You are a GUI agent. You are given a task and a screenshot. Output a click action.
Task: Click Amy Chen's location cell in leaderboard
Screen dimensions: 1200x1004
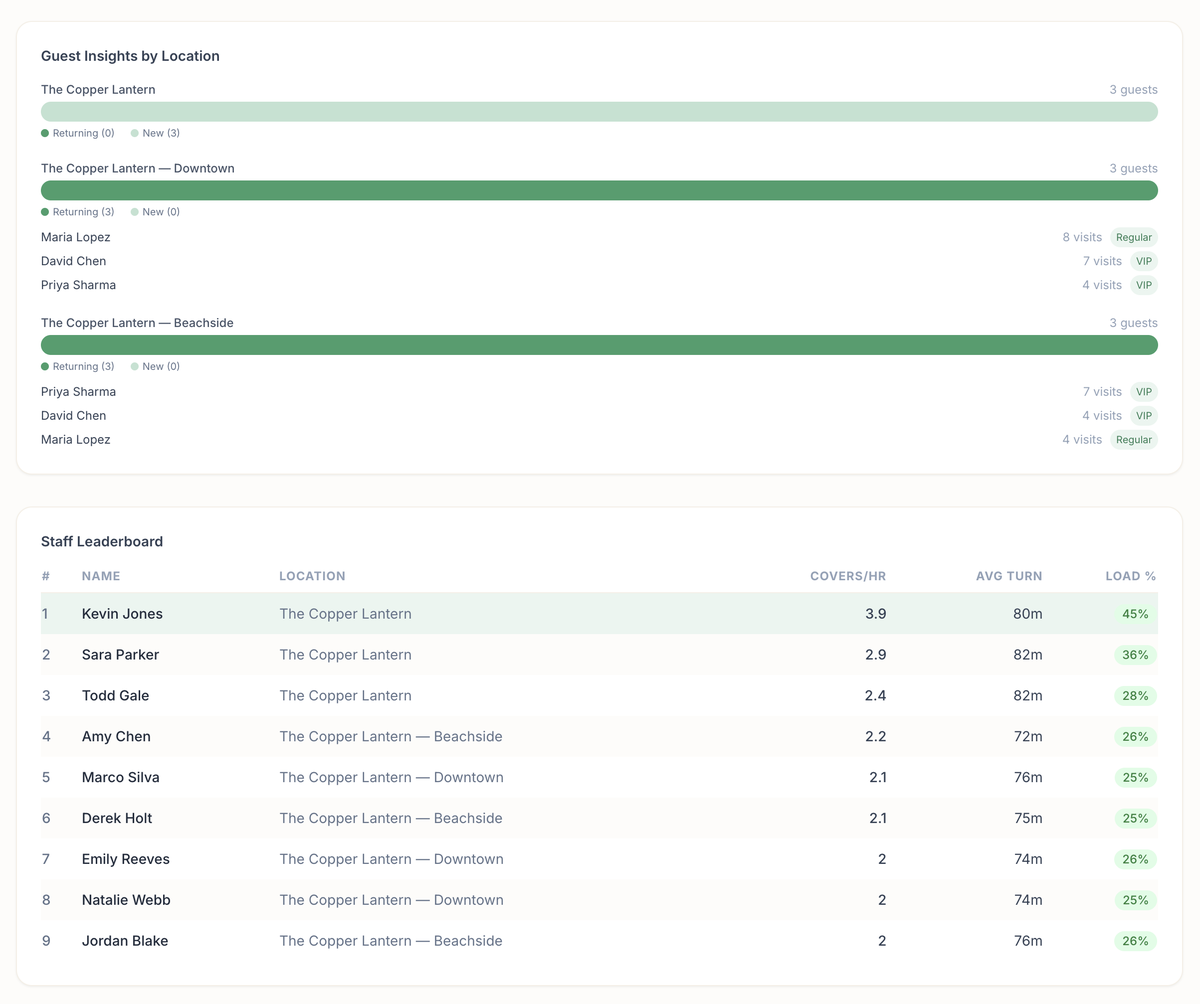(x=391, y=737)
